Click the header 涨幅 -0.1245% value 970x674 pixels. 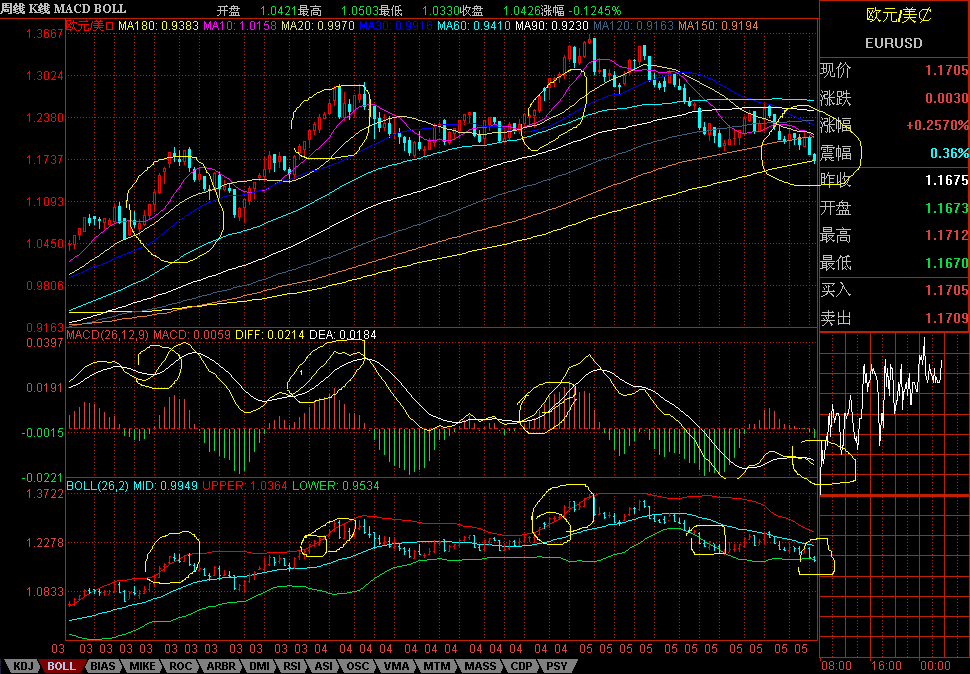click(593, 11)
